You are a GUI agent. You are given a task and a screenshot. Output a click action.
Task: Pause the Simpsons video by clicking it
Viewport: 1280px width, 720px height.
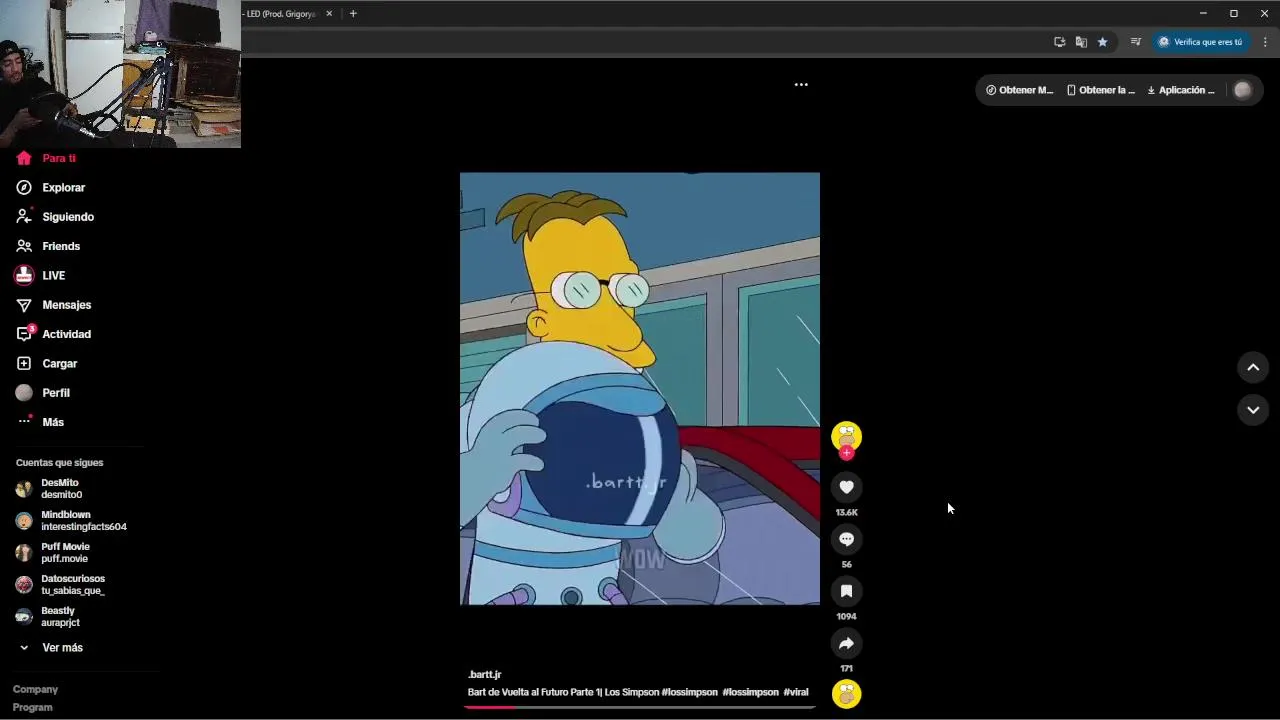pyautogui.click(x=640, y=389)
